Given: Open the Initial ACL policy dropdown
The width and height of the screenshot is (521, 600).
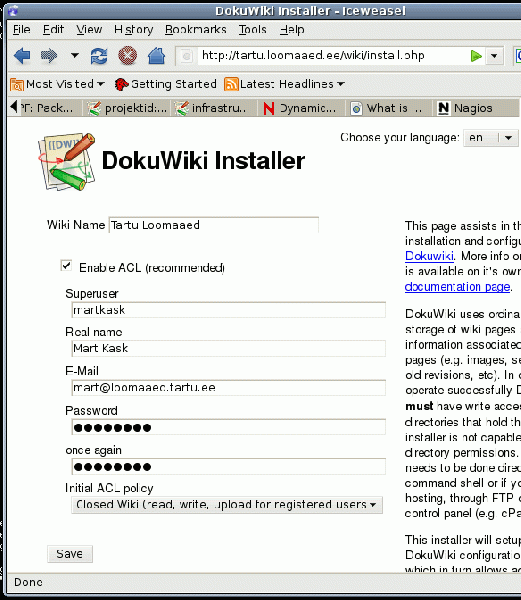Looking at the screenshot, I should pos(226,505).
